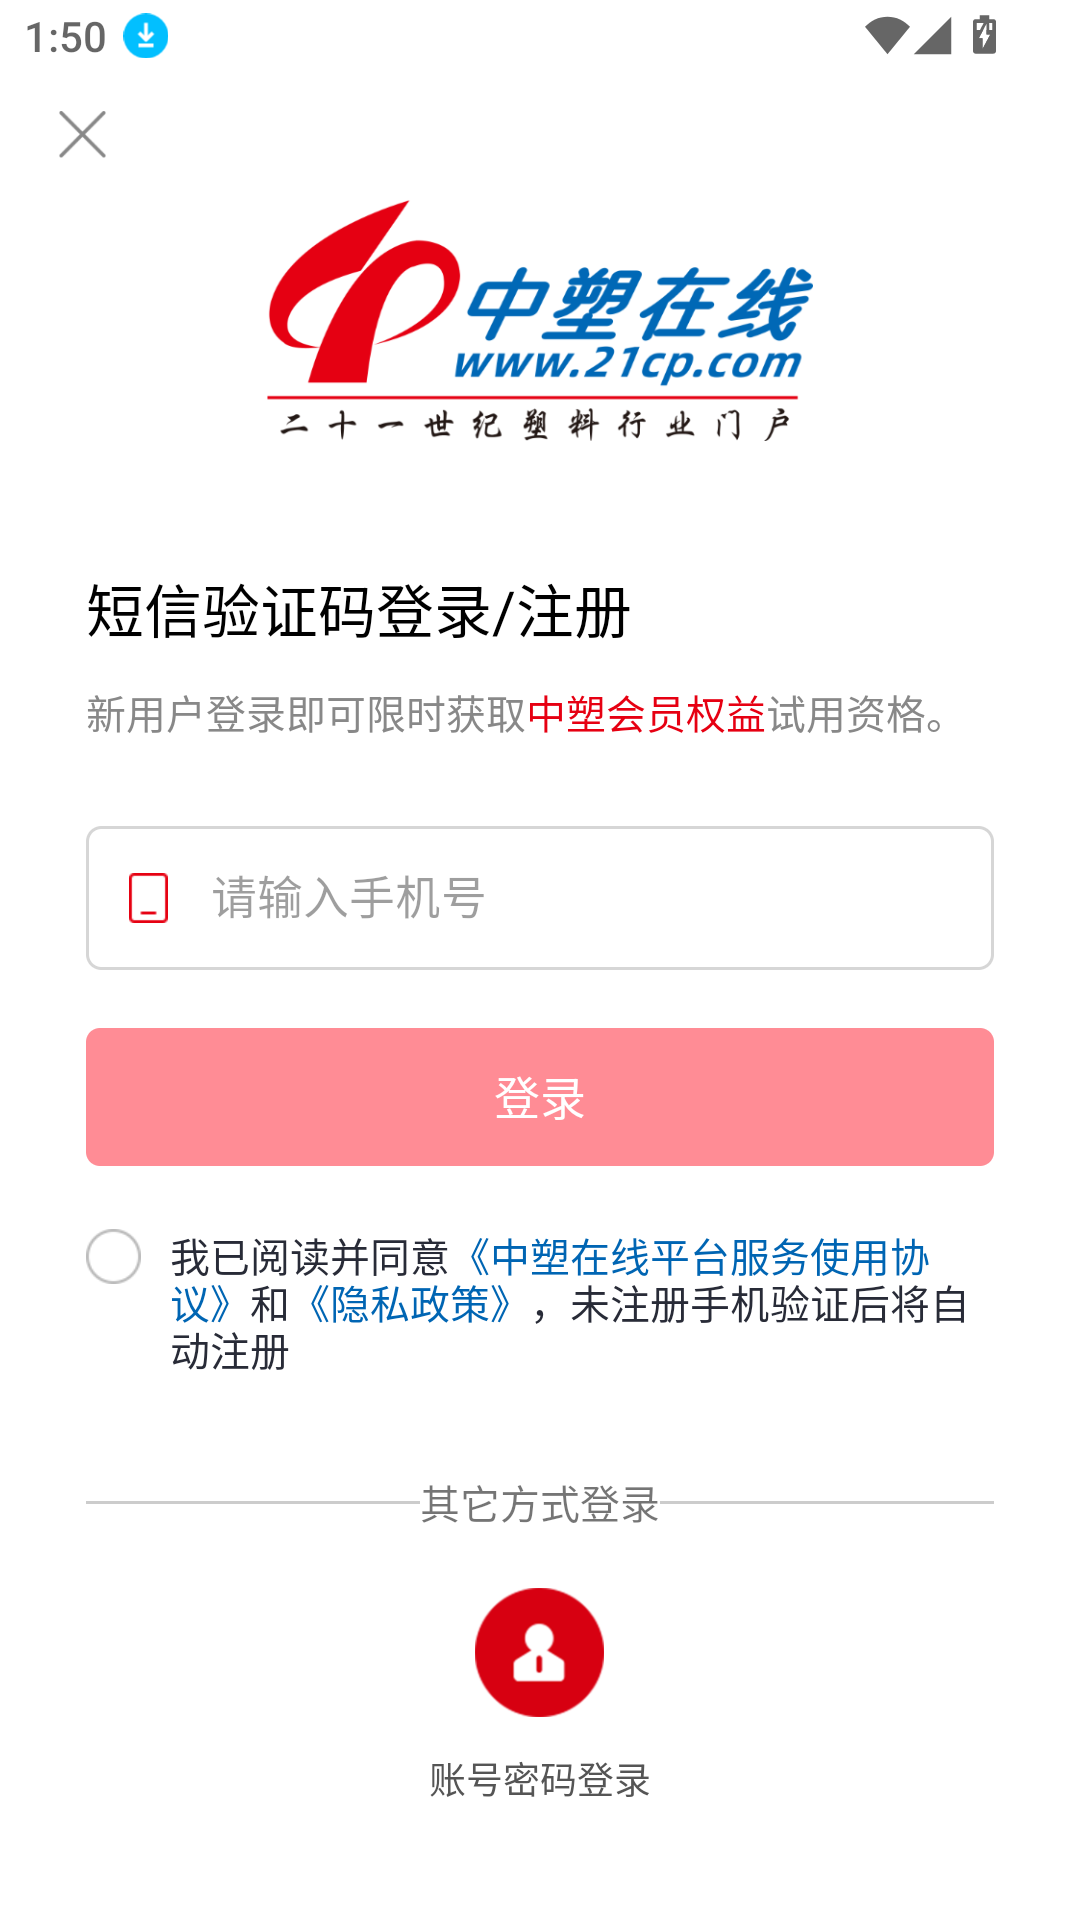Tap the cellular signal icon in the status bar
This screenshot has height=1920, width=1080.
pyautogui.click(x=933, y=36)
